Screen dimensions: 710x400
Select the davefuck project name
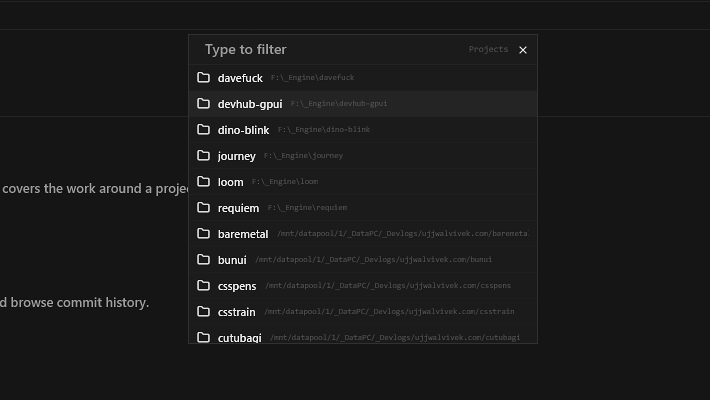240,78
